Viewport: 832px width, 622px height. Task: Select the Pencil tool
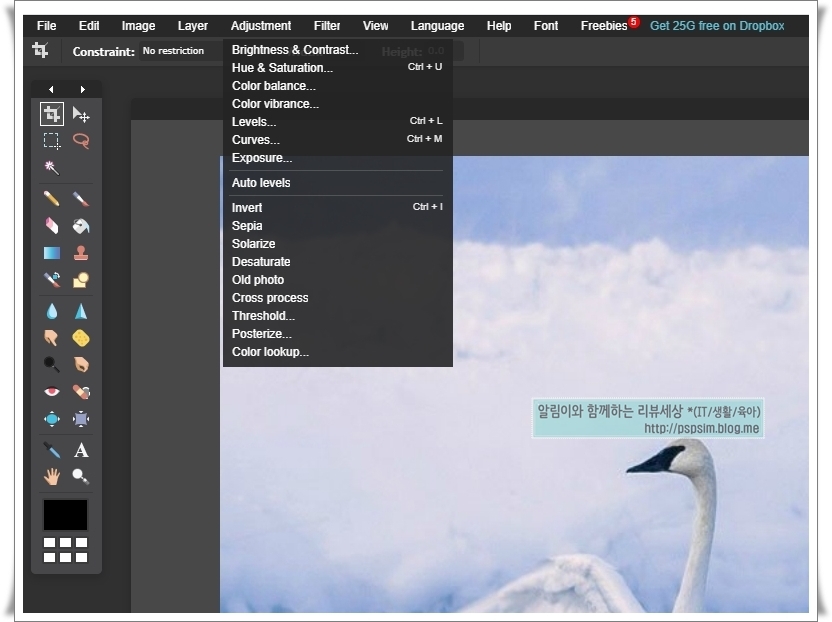click(52, 199)
